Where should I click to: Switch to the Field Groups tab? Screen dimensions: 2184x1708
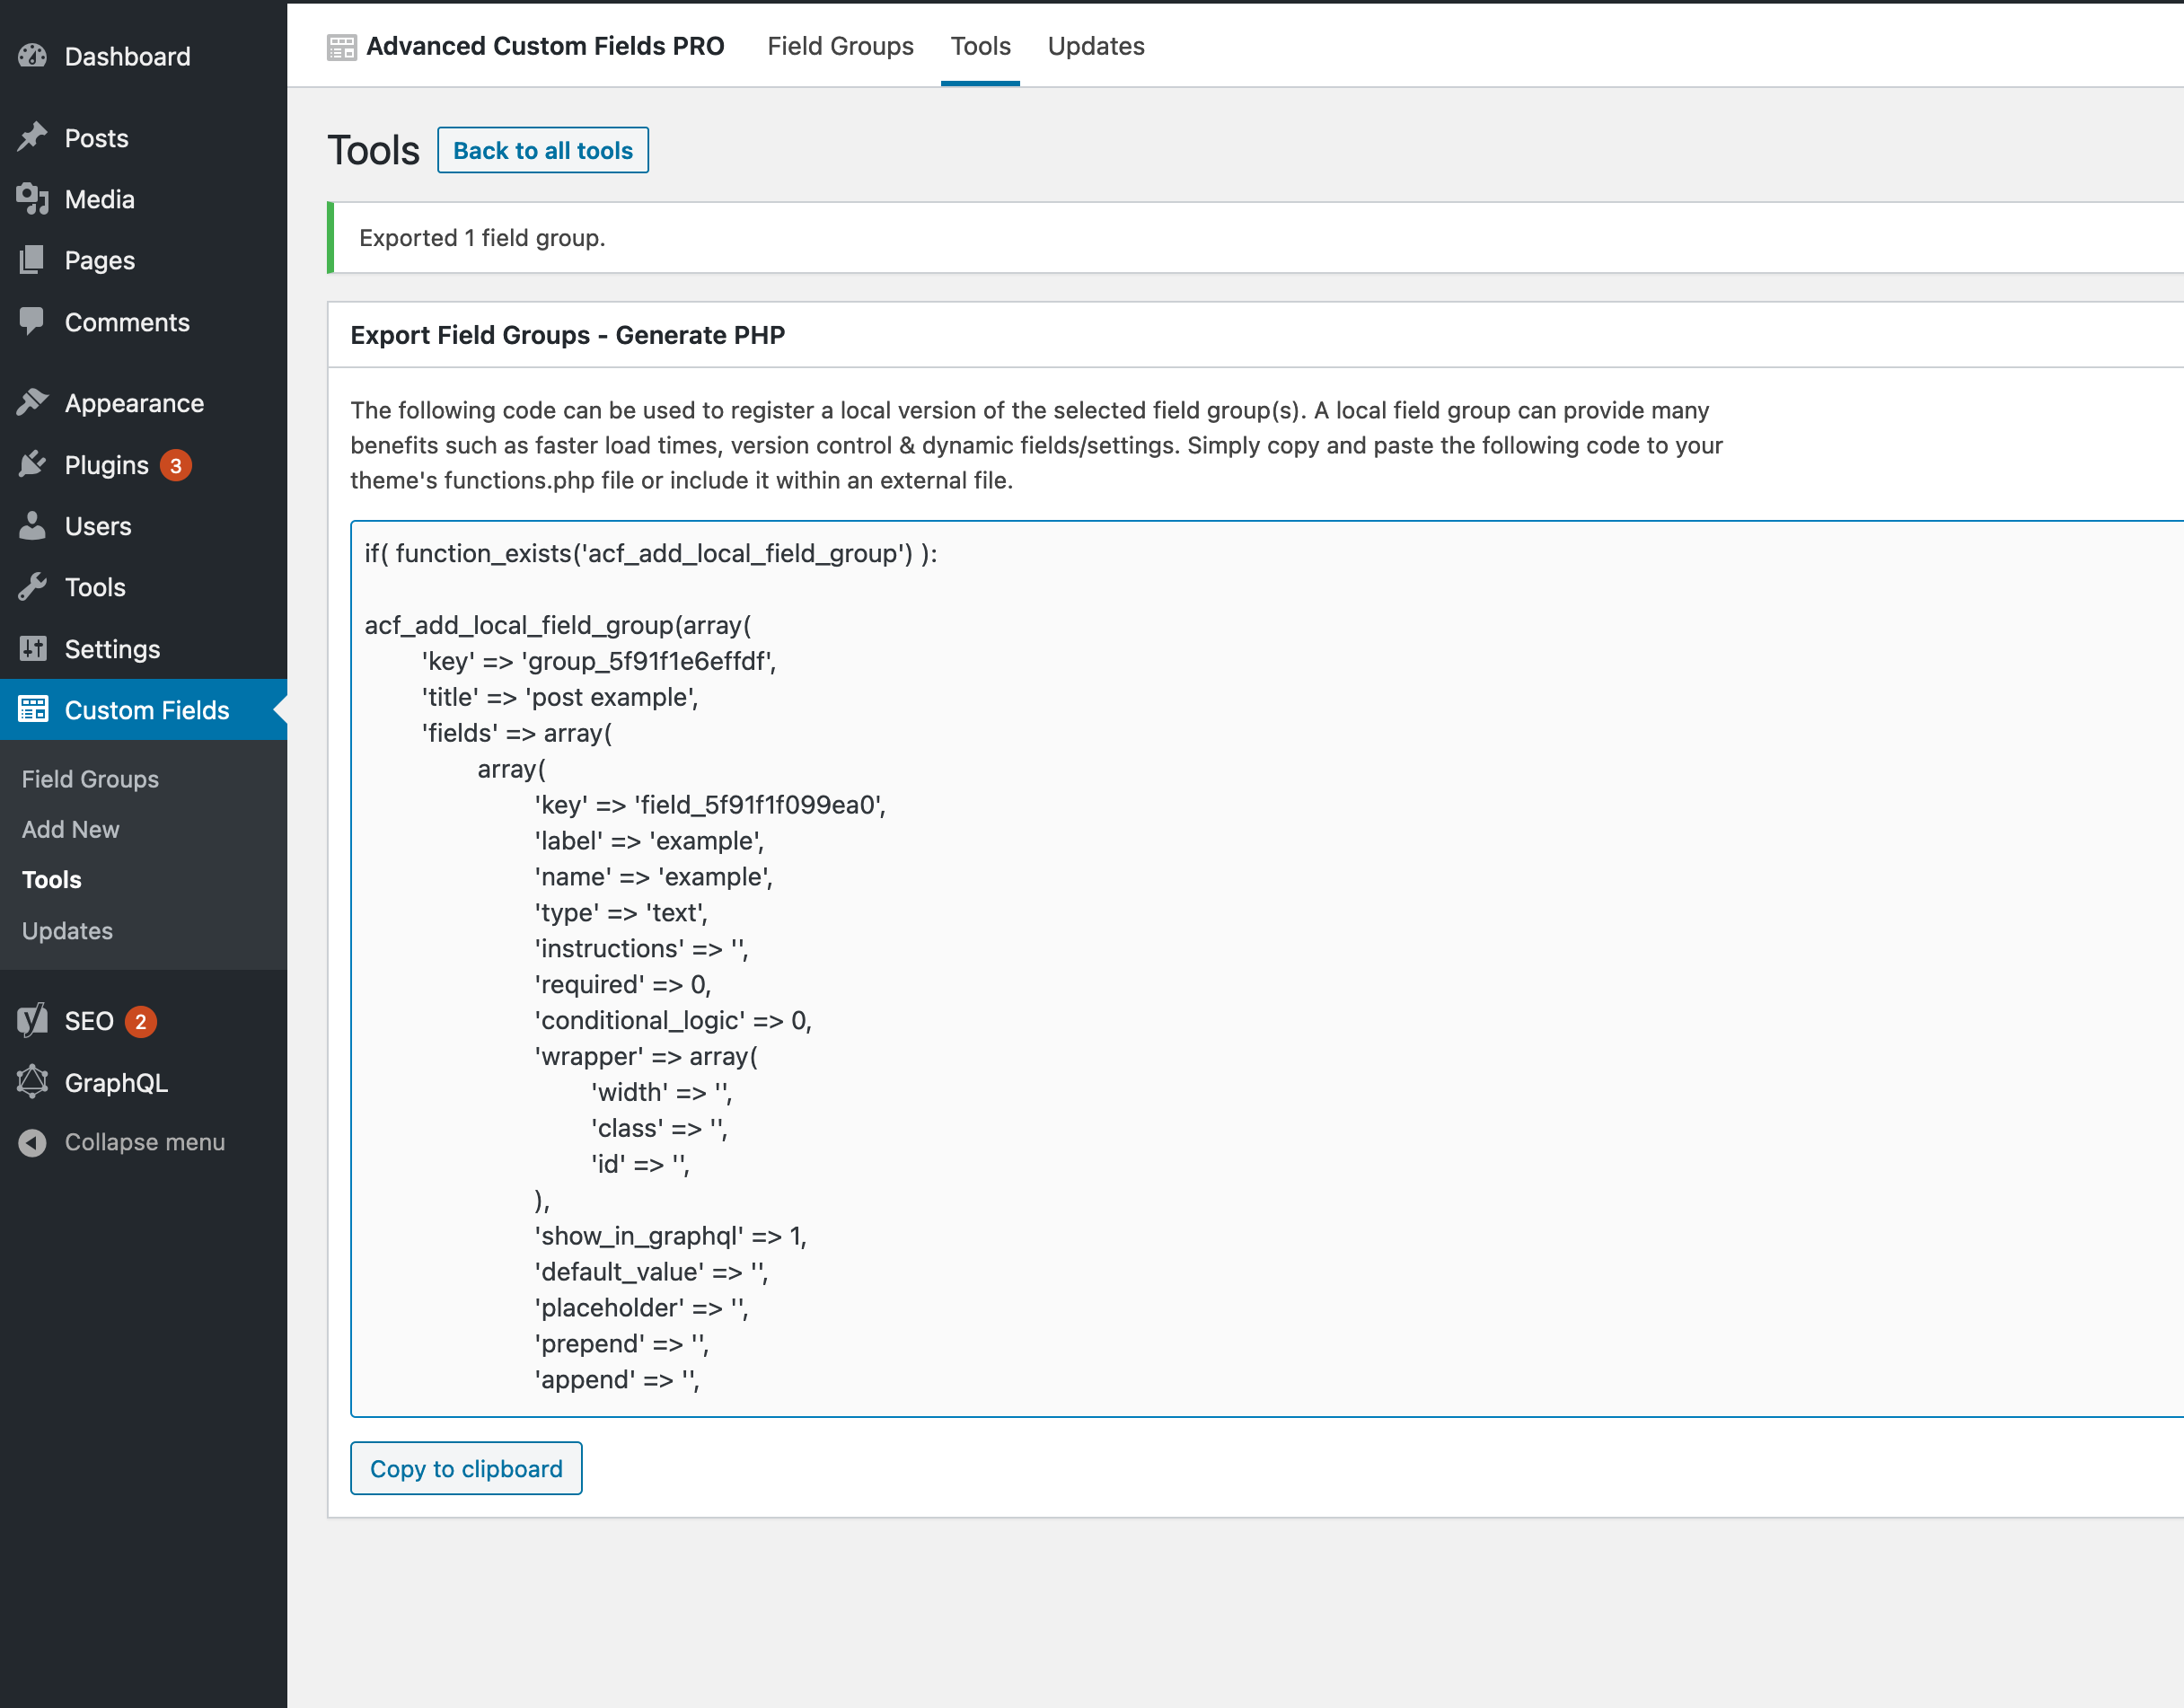(839, 44)
